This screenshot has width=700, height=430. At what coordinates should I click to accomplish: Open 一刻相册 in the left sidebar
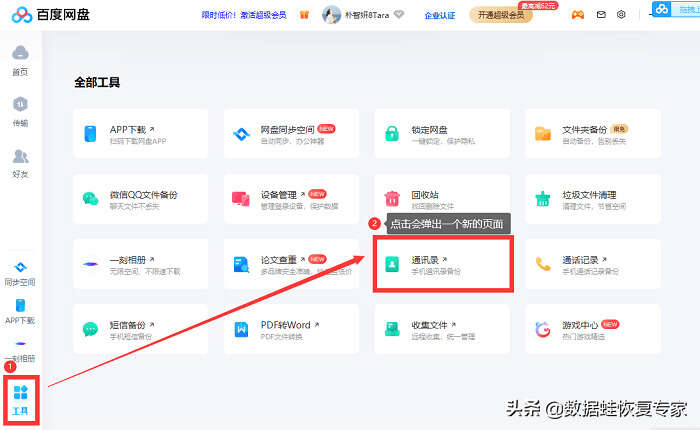(20, 351)
